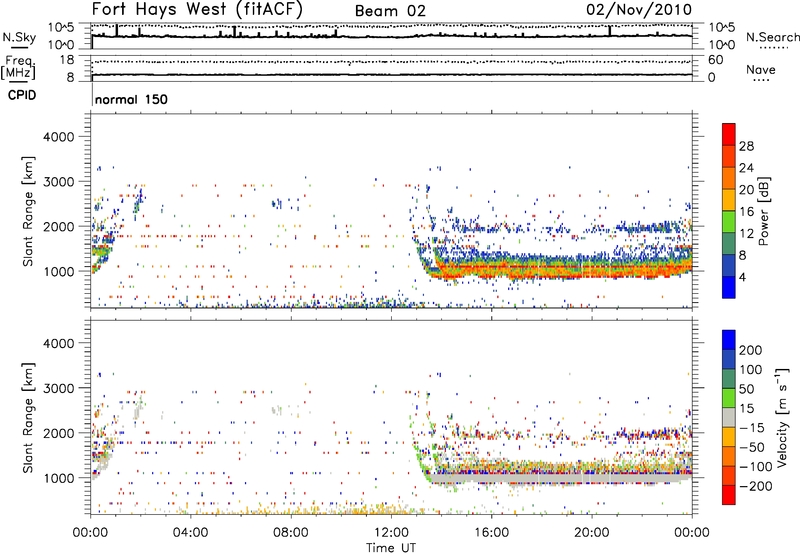Screen dimensions: 800x554
Task: Click the blue bottom of Power color bar
Action: [729, 288]
